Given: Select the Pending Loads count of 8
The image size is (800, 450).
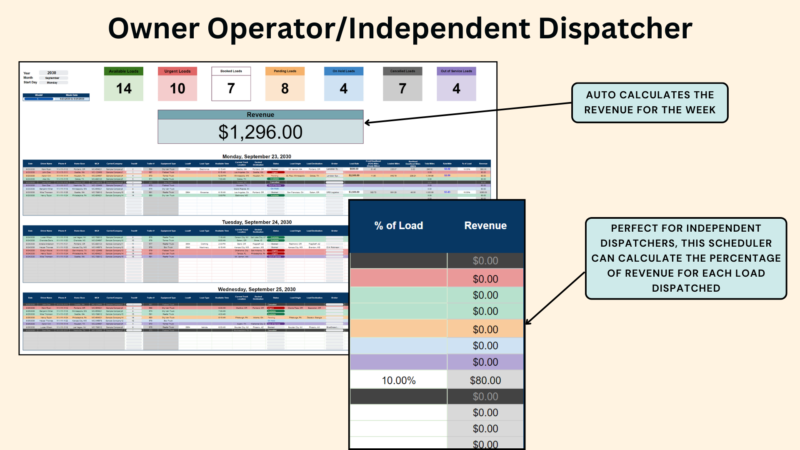Looking at the screenshot, I should coord(285,88).
